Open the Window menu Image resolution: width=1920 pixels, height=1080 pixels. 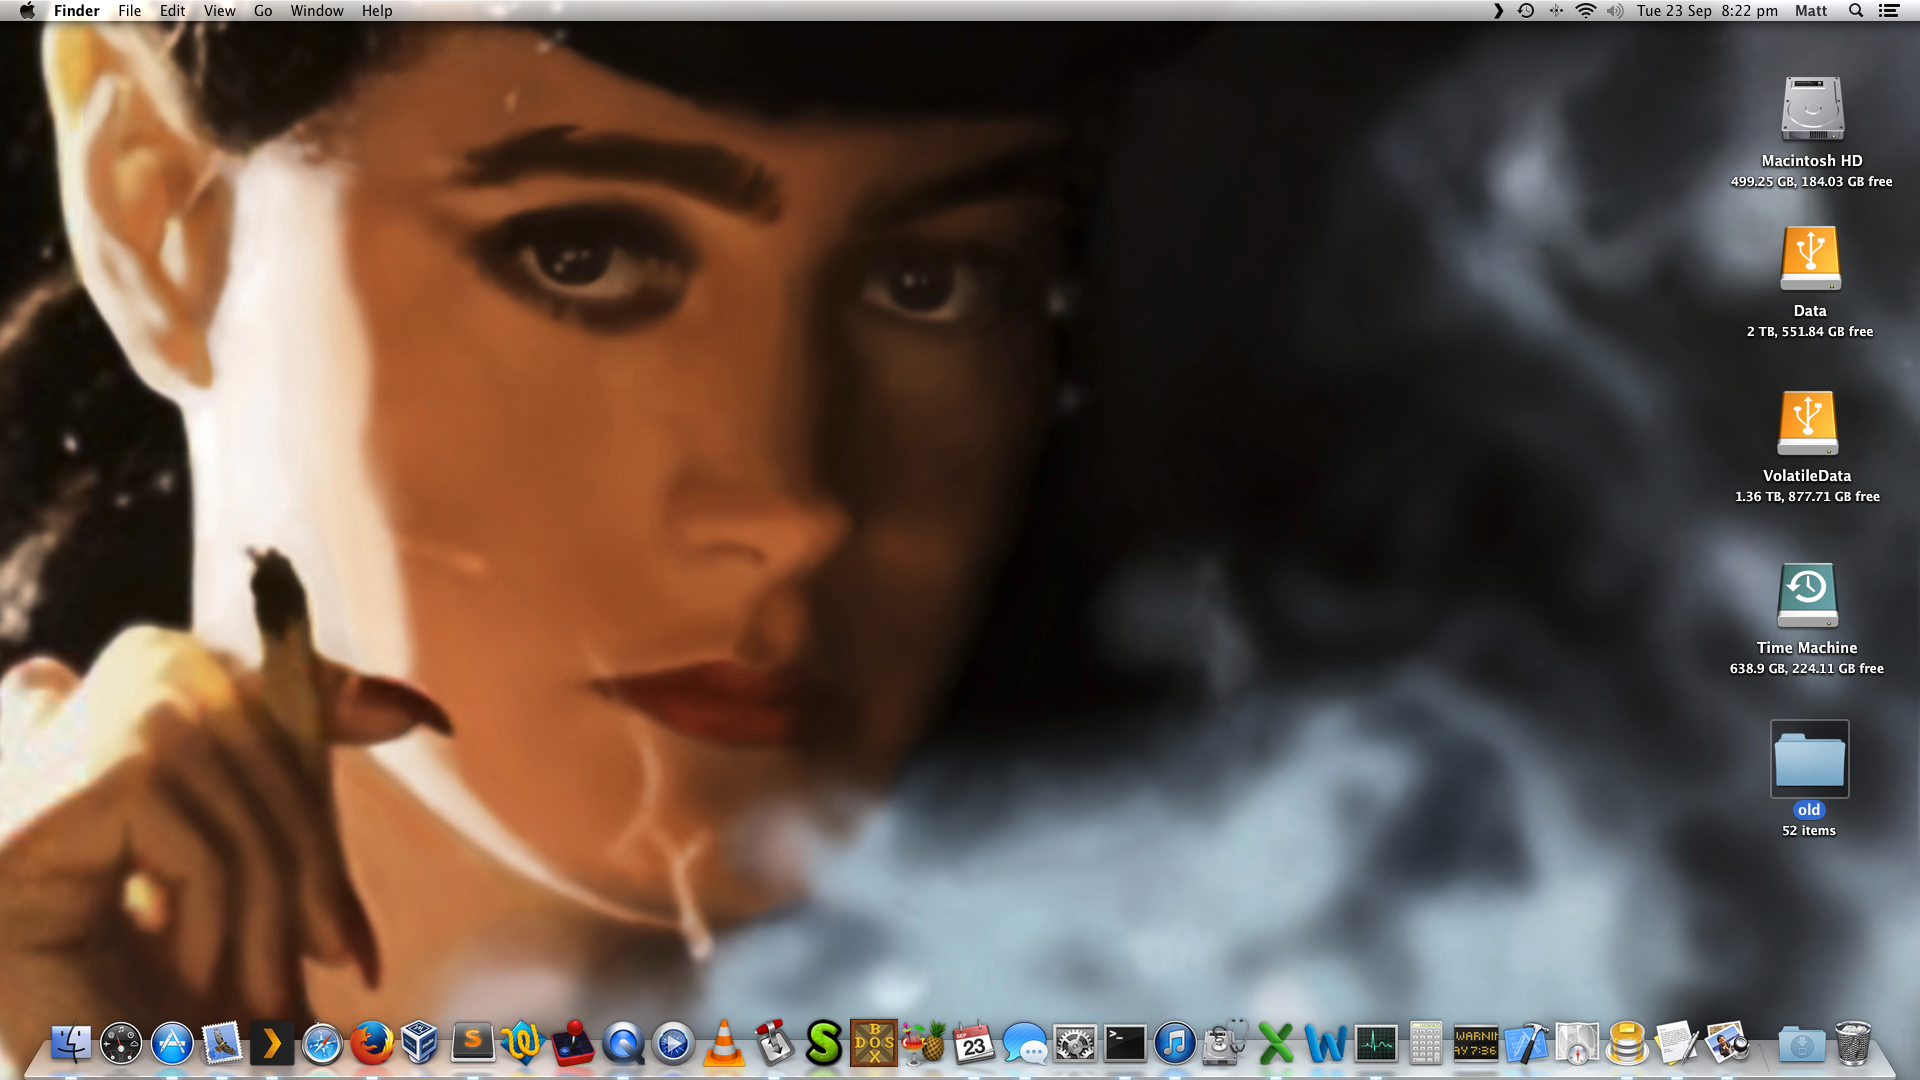[x=317, y=11]
